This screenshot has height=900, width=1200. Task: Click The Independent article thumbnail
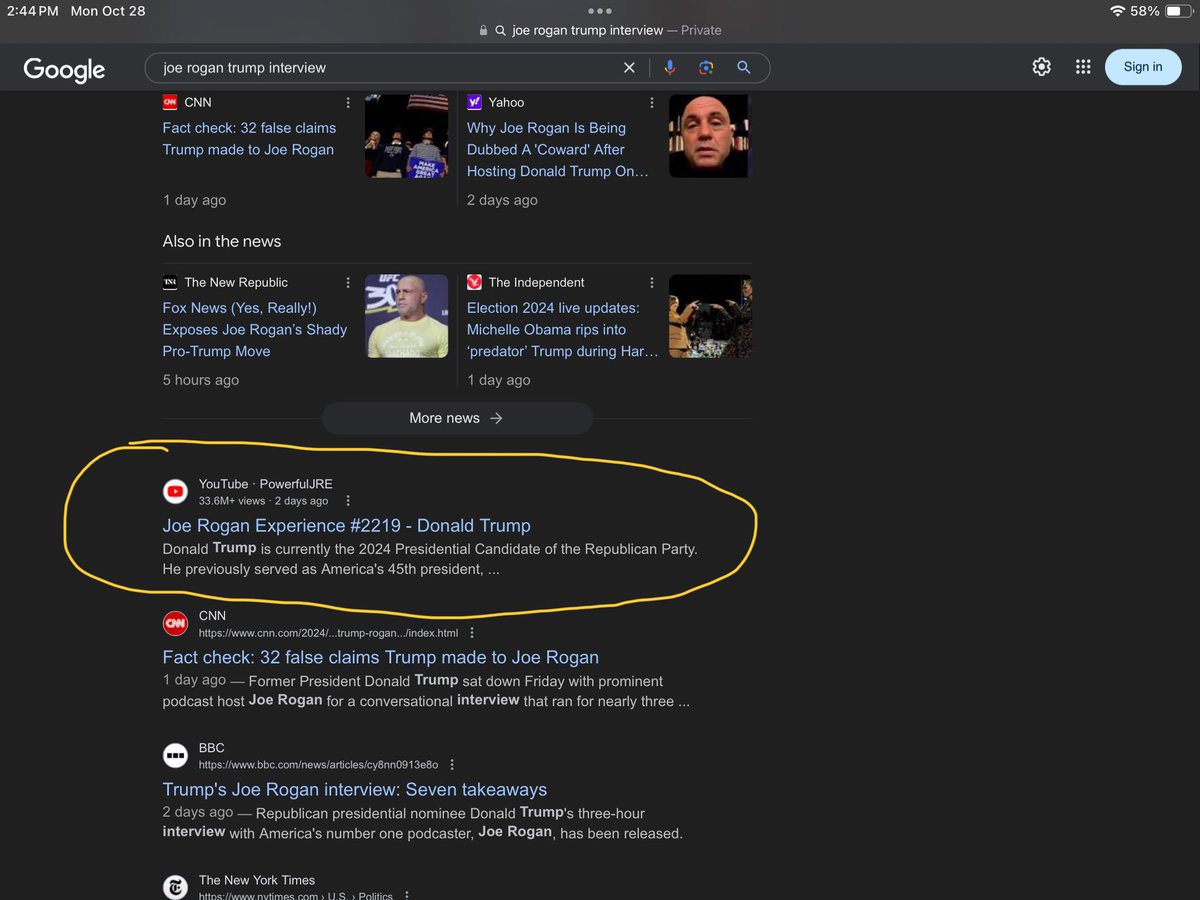710,316
